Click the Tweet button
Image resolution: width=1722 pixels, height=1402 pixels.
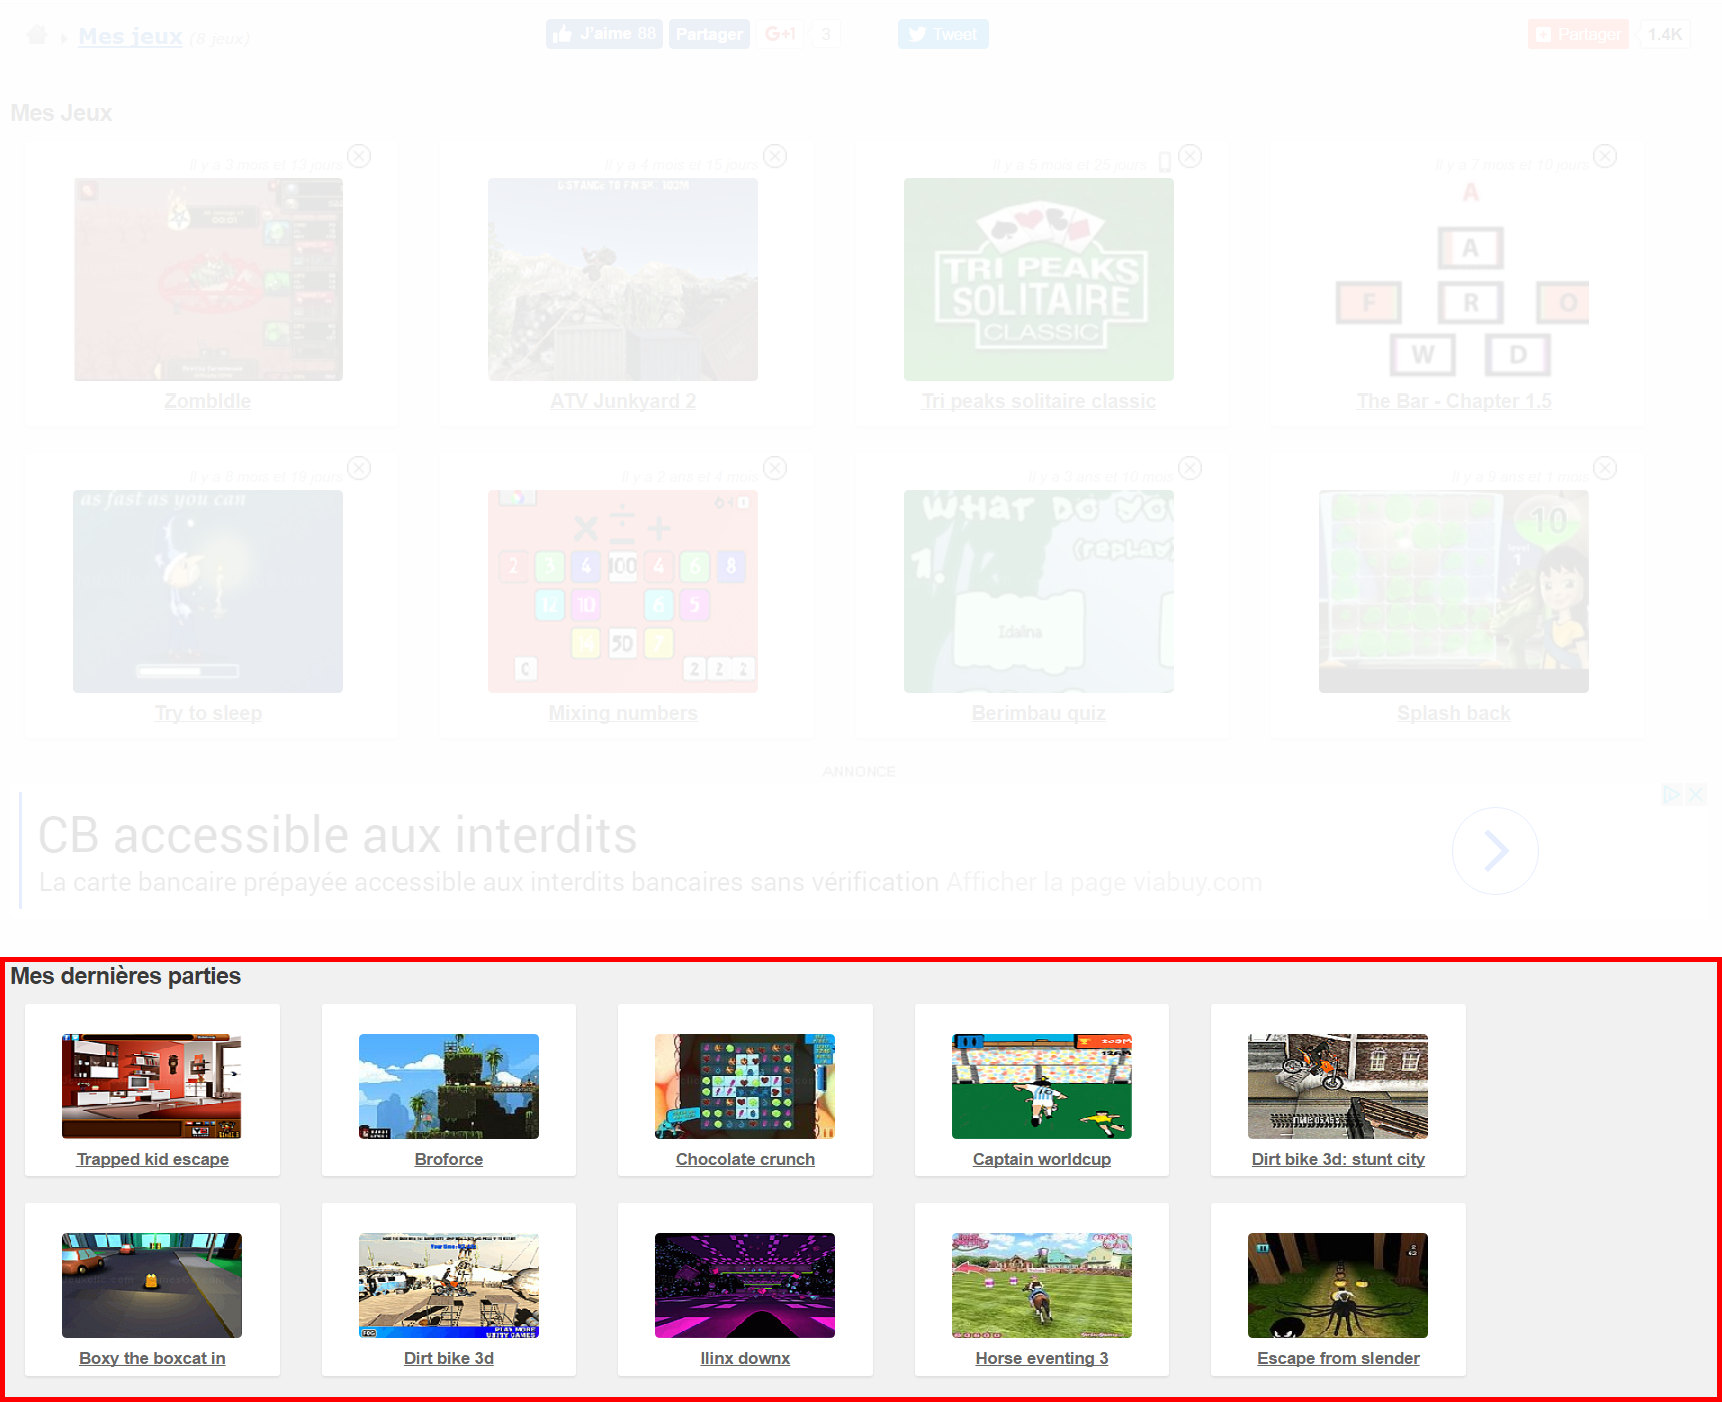pos(943,34)
